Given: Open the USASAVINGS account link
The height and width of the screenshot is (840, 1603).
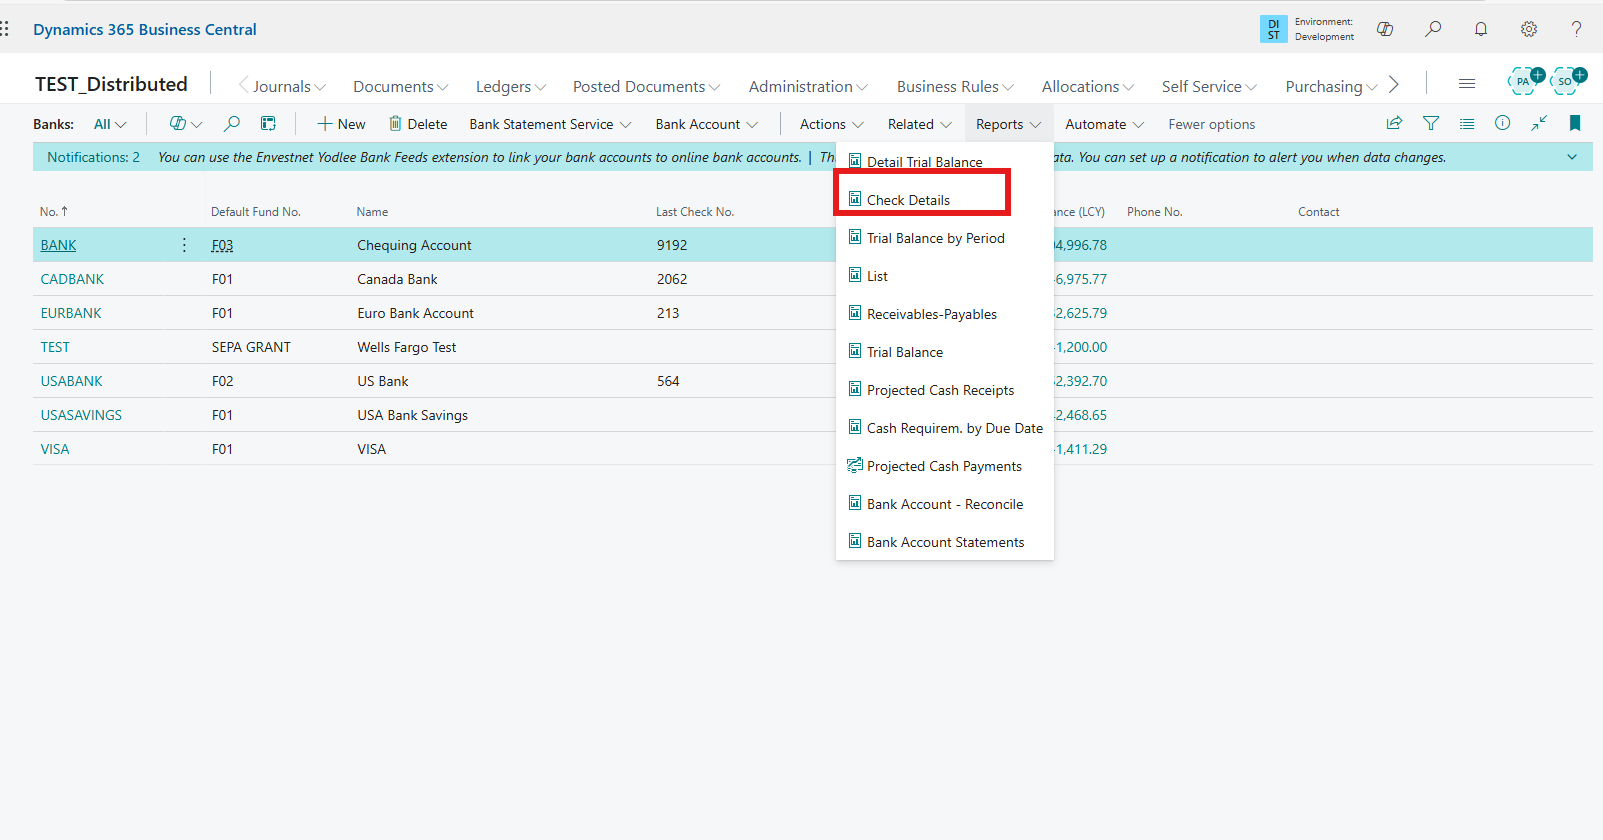Looking at the screenshot, I should coord(81,415).
